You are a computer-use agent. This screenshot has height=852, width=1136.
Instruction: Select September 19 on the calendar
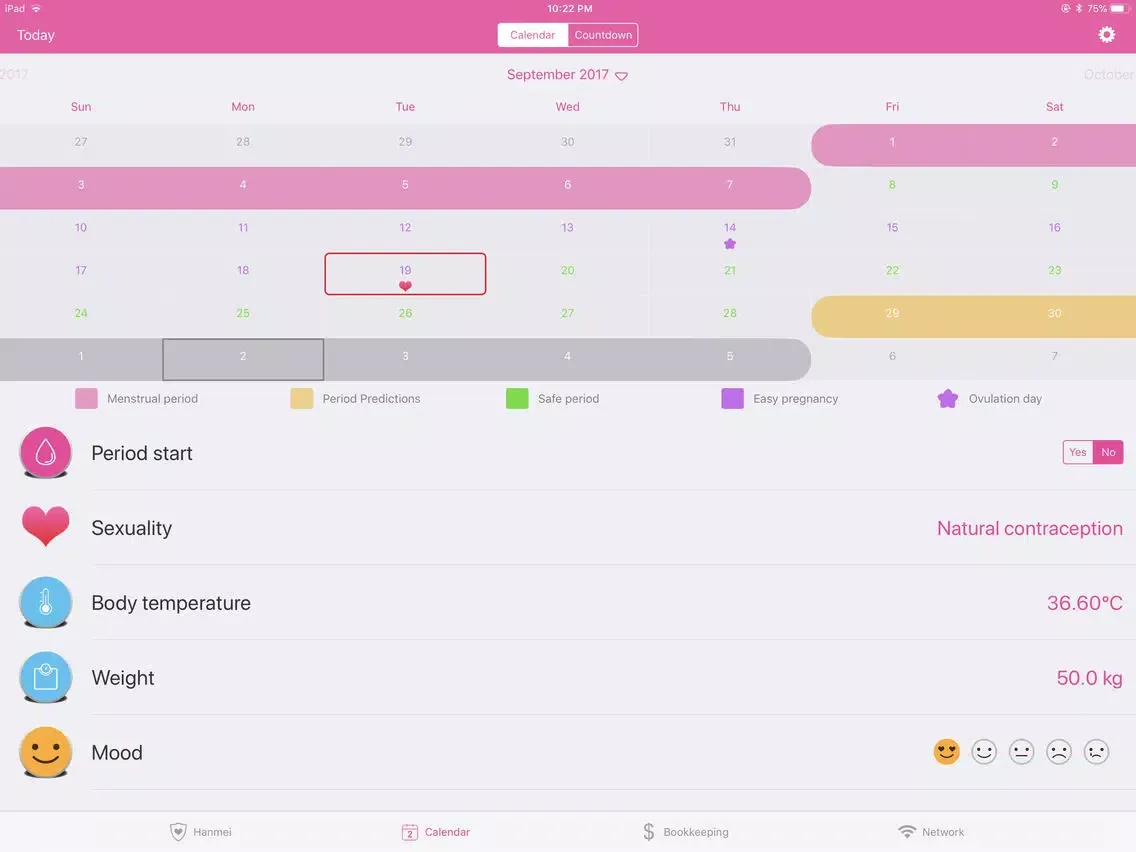click(405, 274)
